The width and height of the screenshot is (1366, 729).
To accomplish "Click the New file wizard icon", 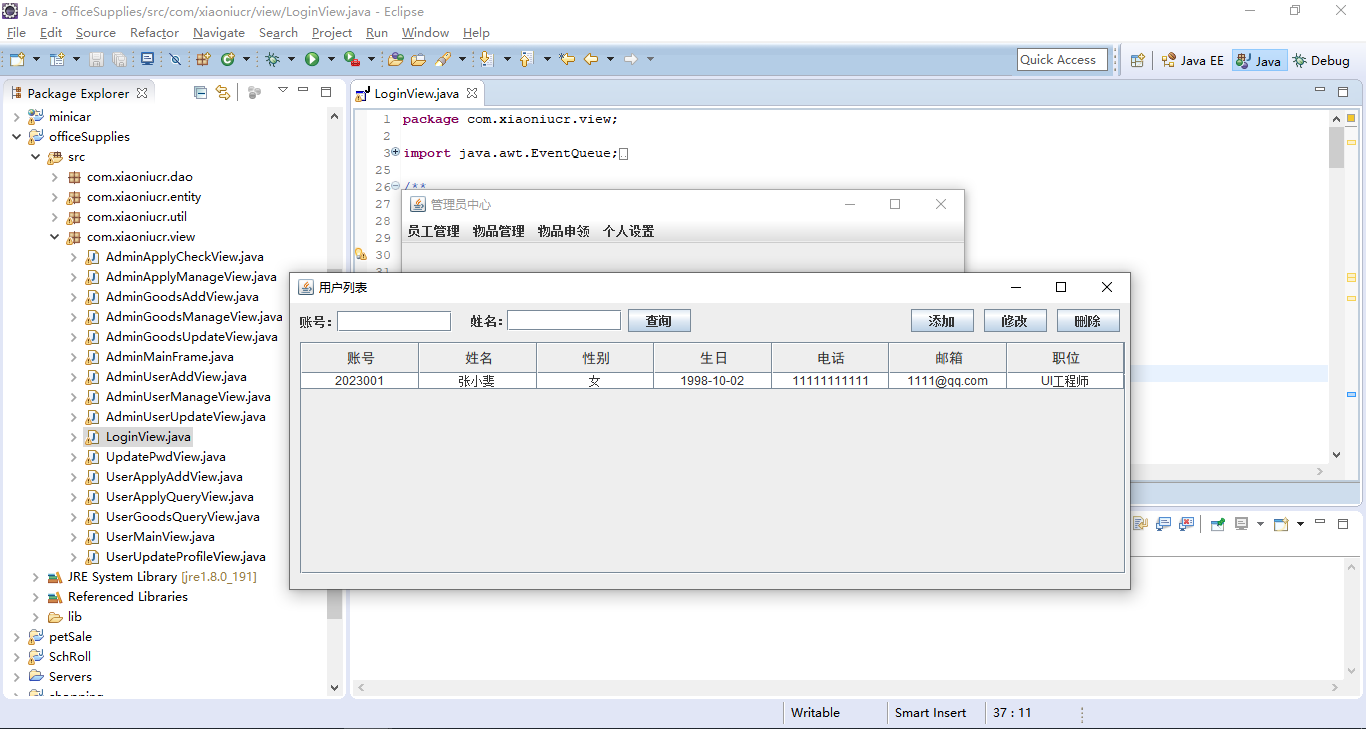I will click(17, 59).
